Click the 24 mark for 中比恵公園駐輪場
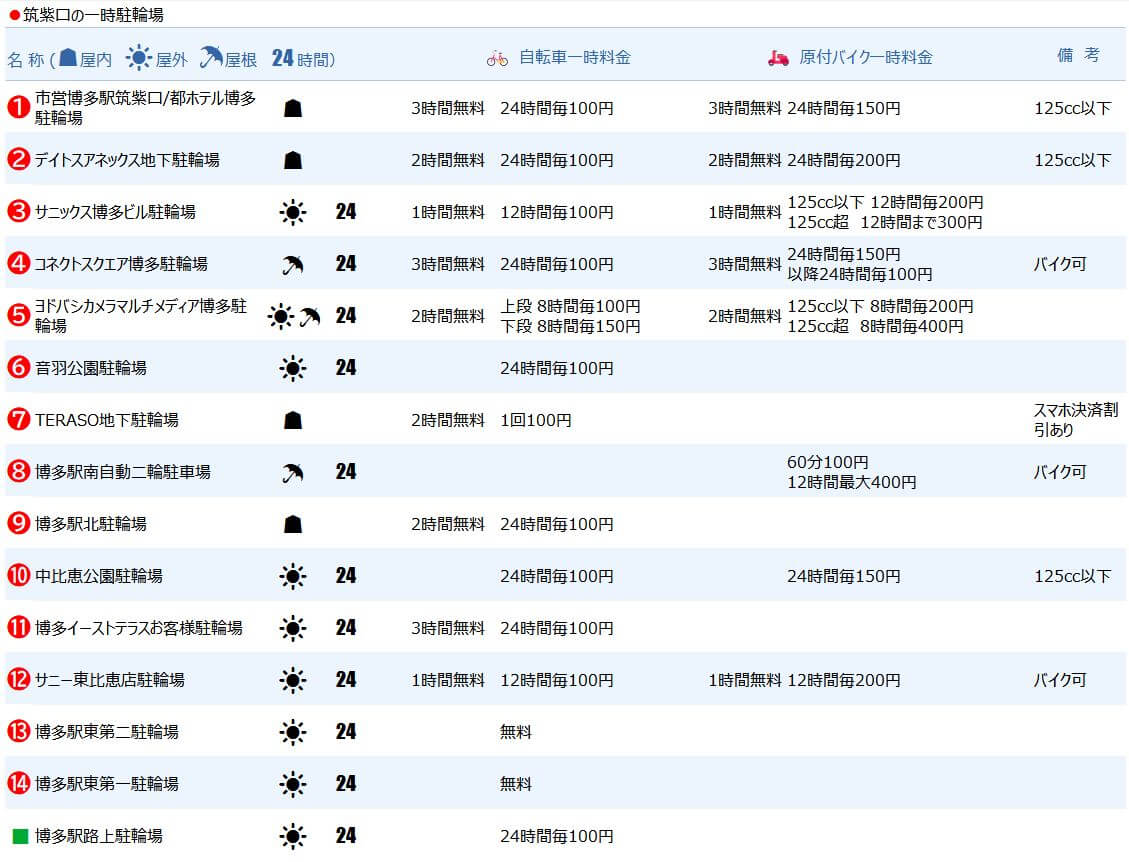 346,575
